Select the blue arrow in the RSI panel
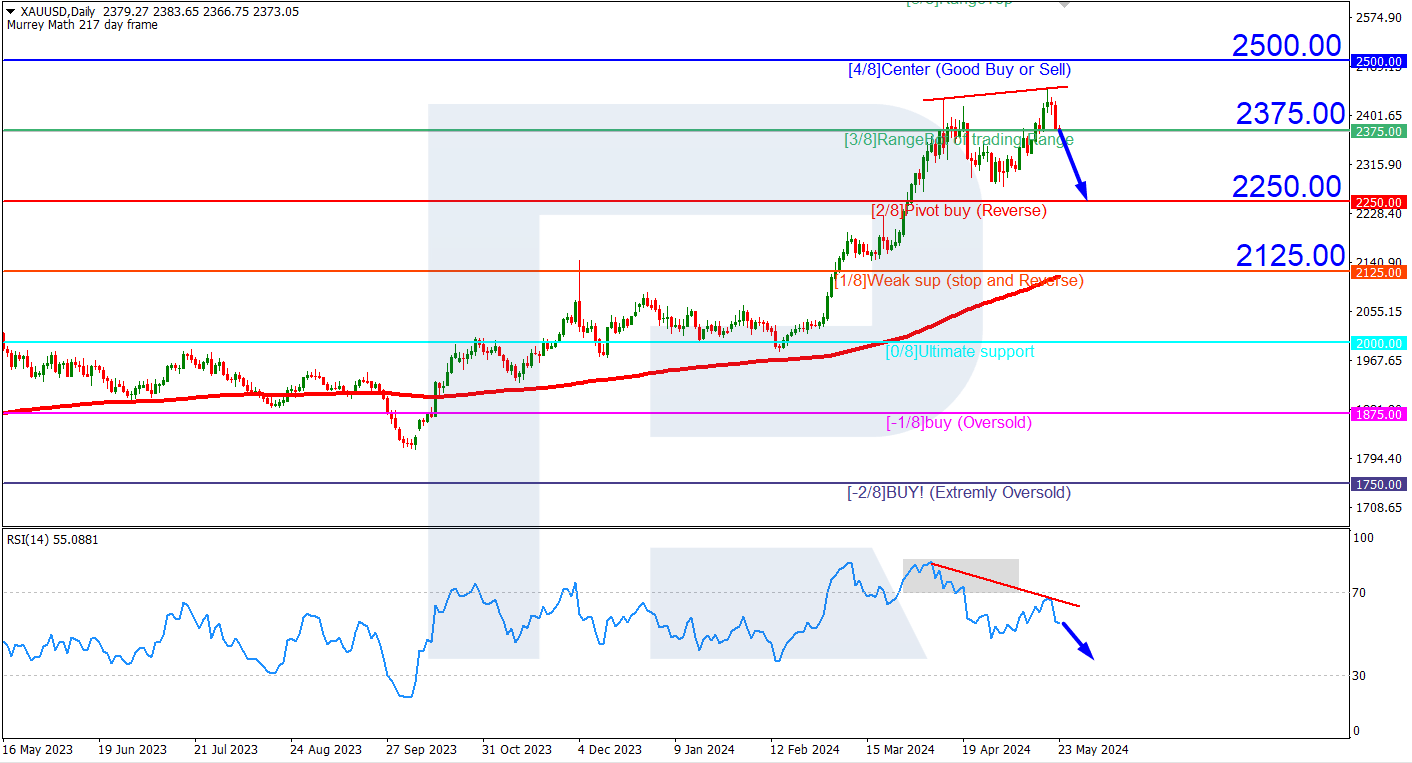This screenshot has height=763, width=1412. click(x=1077, y=640)
